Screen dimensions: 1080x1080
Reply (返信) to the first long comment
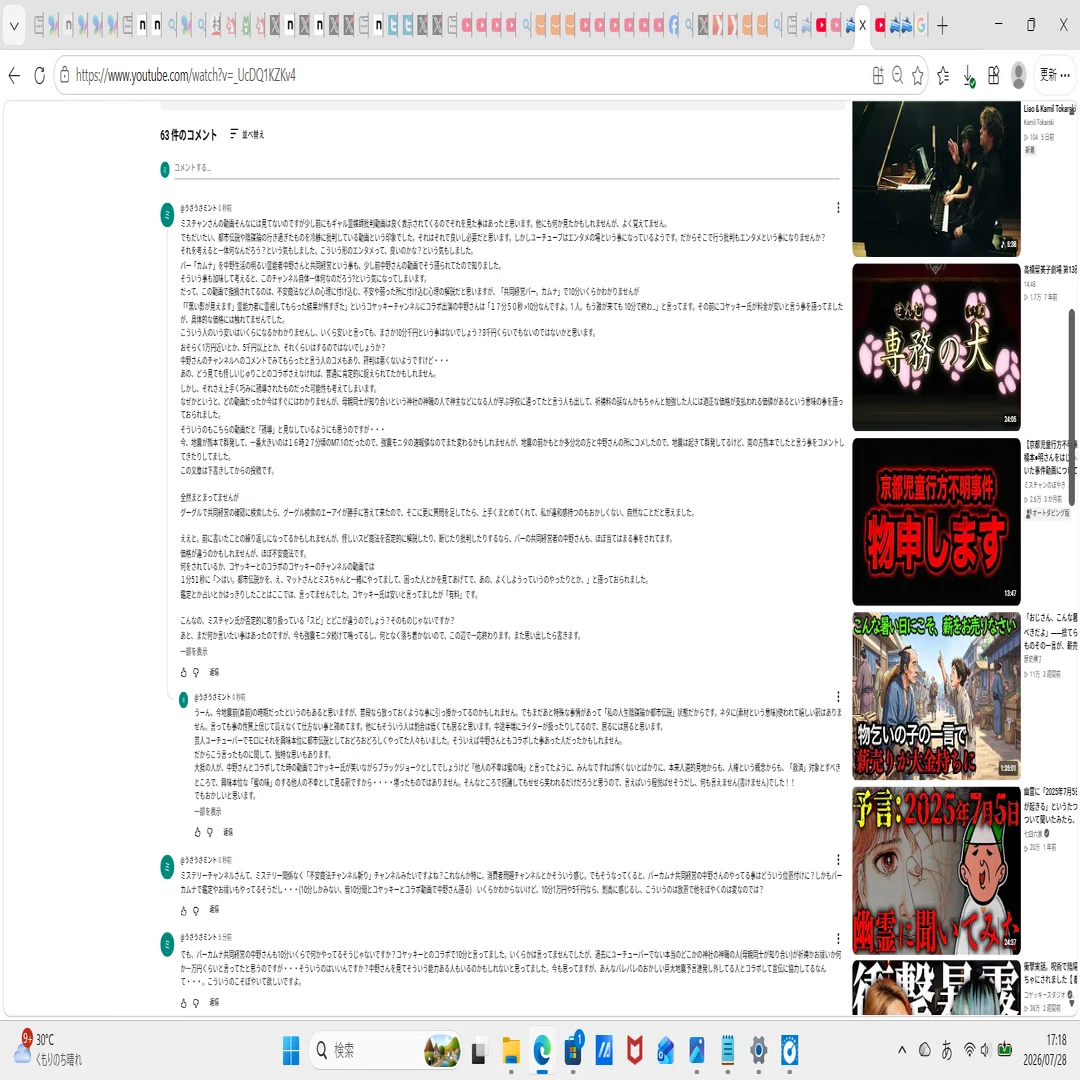[214, 672]
